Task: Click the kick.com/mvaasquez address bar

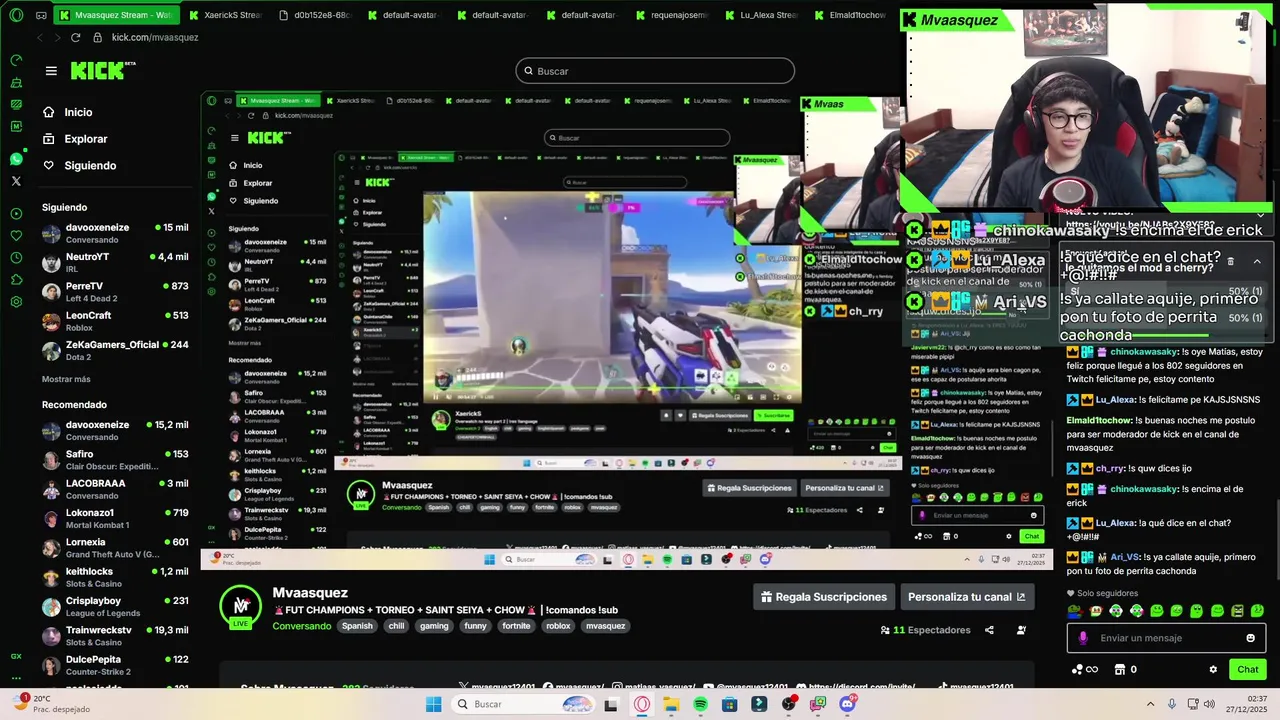Action: click(155, 37)
